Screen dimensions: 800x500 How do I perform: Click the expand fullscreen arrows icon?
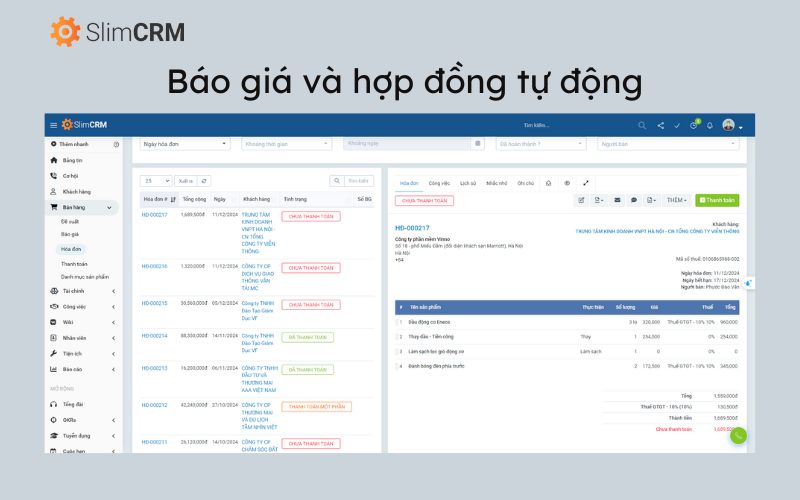coord(586,184)
